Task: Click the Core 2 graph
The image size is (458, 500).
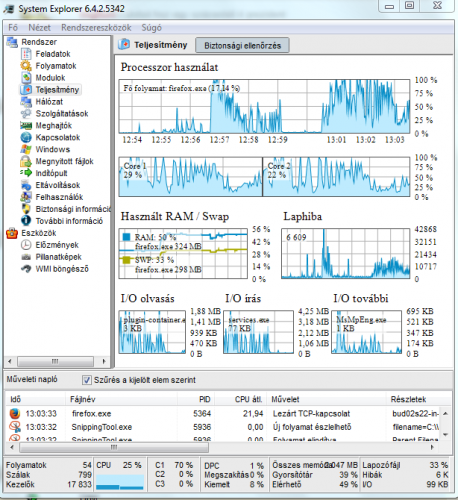Action: (336, 177)
